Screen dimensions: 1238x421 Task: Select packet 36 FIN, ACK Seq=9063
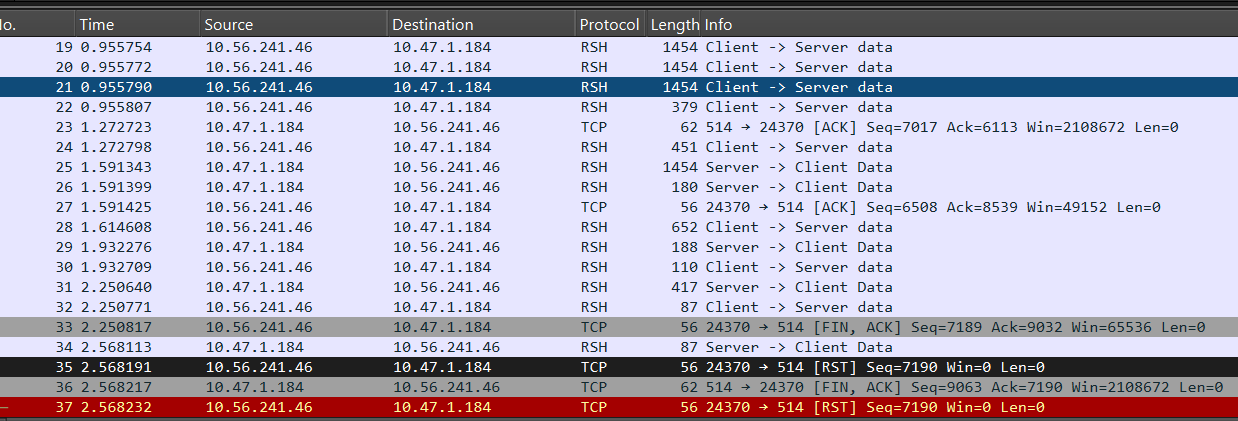[x=619, y=387]
